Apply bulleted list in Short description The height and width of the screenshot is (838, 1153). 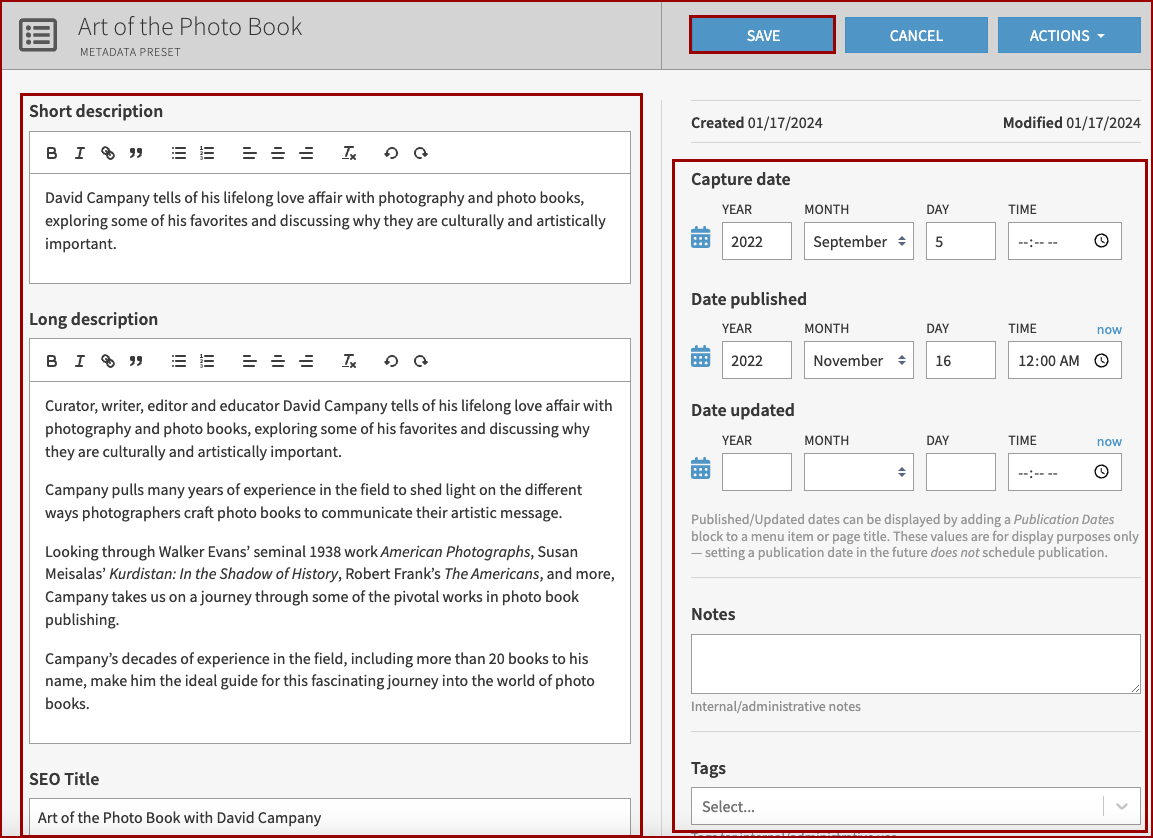pos(179,153)
